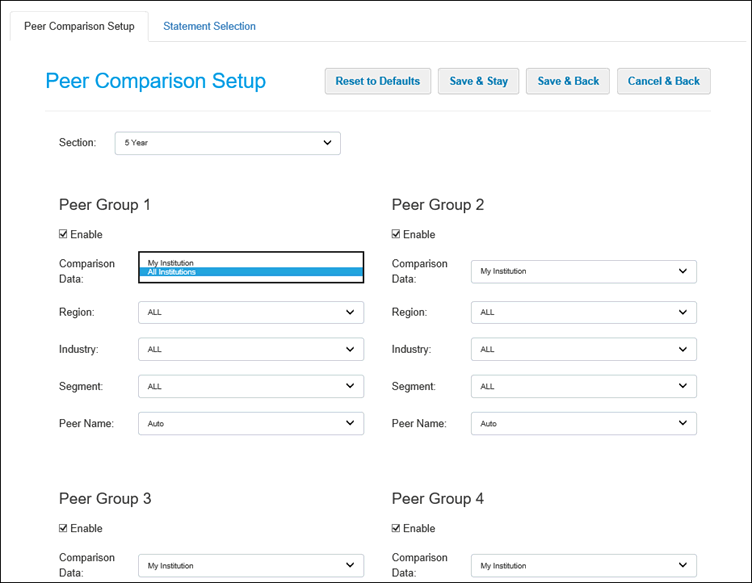Disable the Peer Group 1 Enable checkbox
The height and width of the screenshot is (583, 752).
pos(65,235)
